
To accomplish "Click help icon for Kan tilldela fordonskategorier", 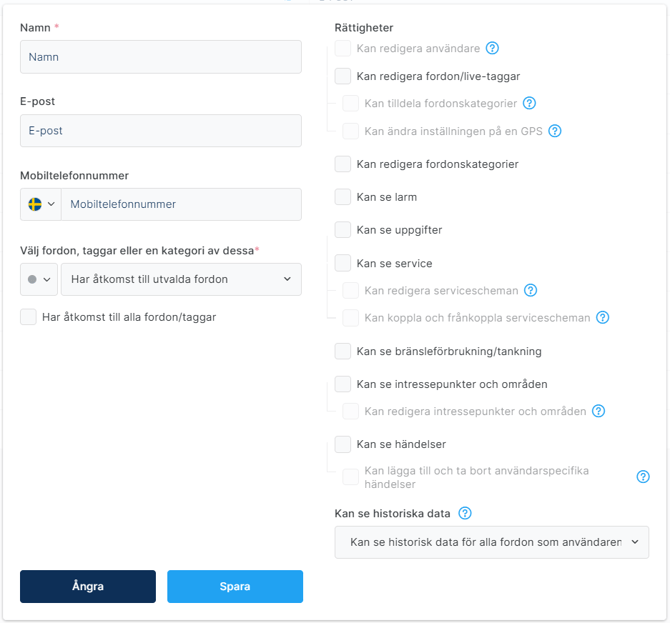I will [530, 103].
